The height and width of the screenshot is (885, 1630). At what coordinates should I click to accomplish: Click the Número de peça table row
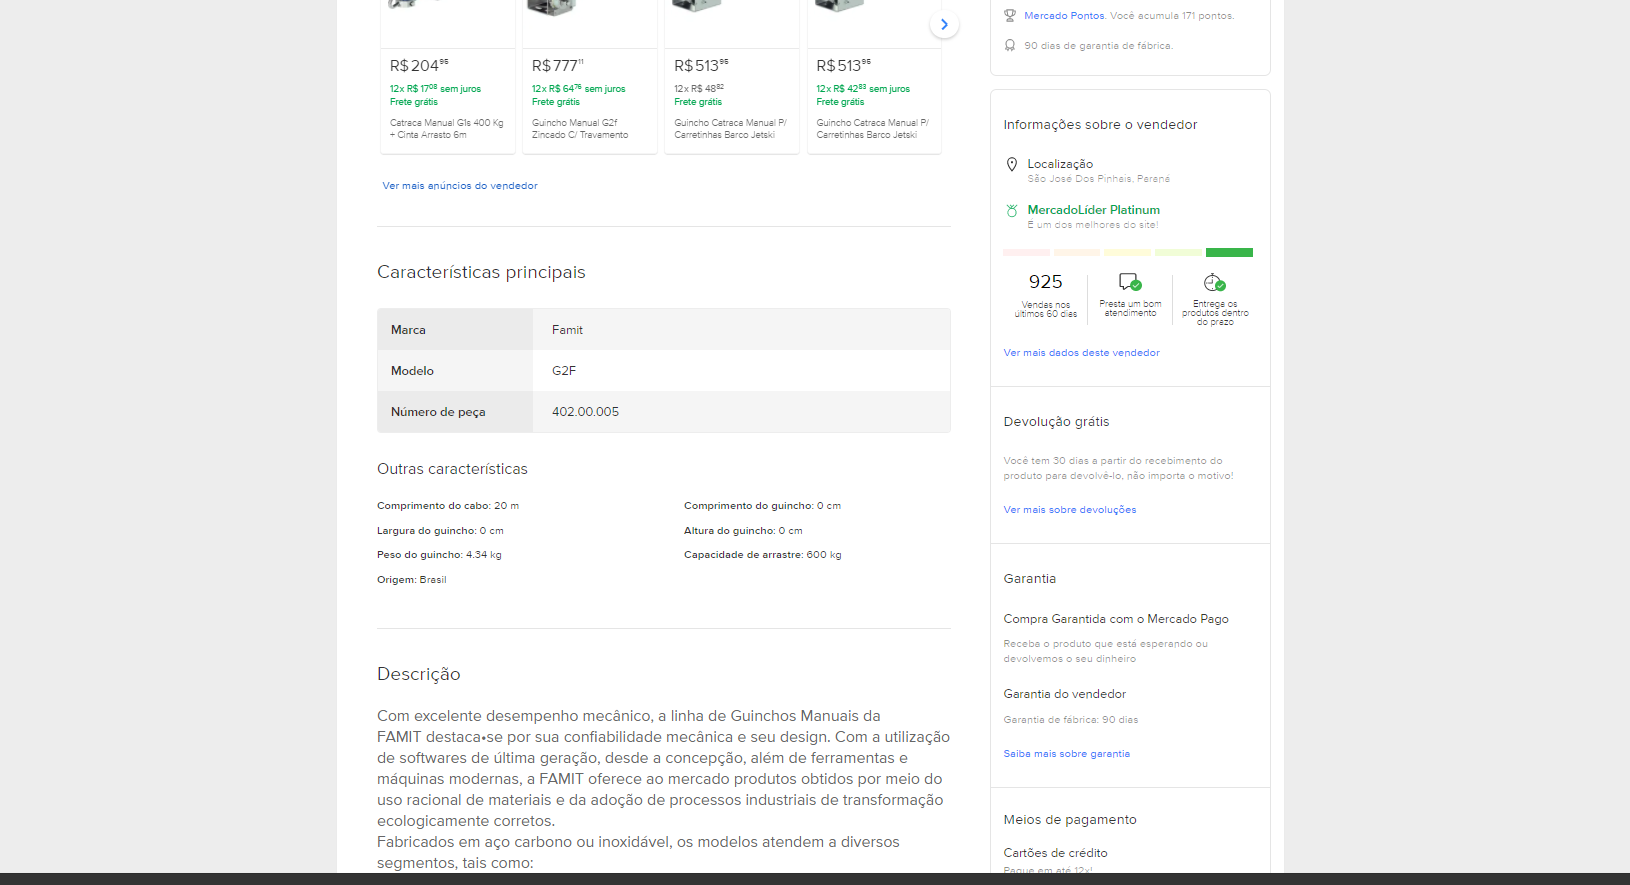(x=663, y=412)
